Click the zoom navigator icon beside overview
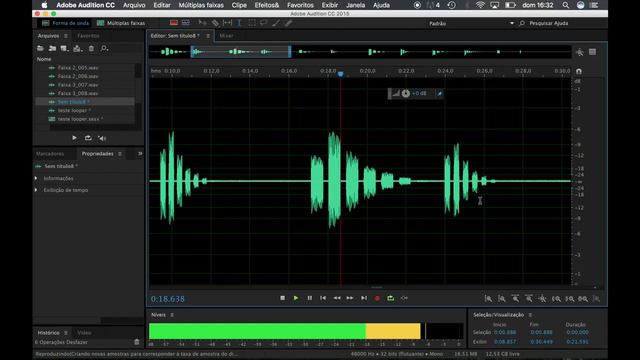Viewport: 640px width, 360px height. (x=580, y=52)
